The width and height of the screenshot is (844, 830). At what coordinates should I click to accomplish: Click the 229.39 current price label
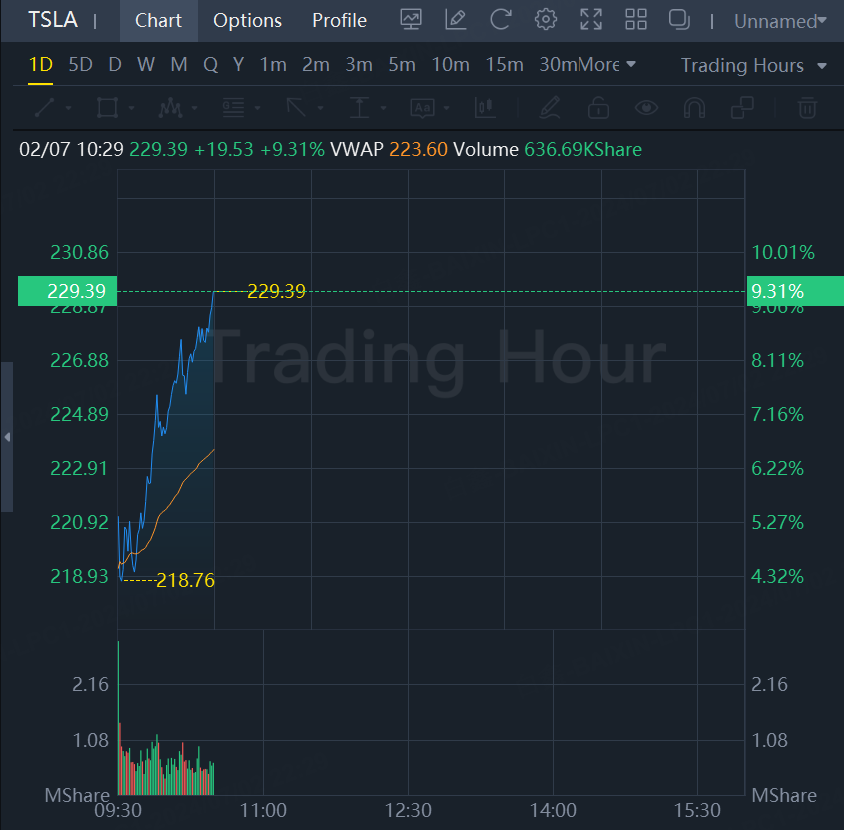[67, 291]
